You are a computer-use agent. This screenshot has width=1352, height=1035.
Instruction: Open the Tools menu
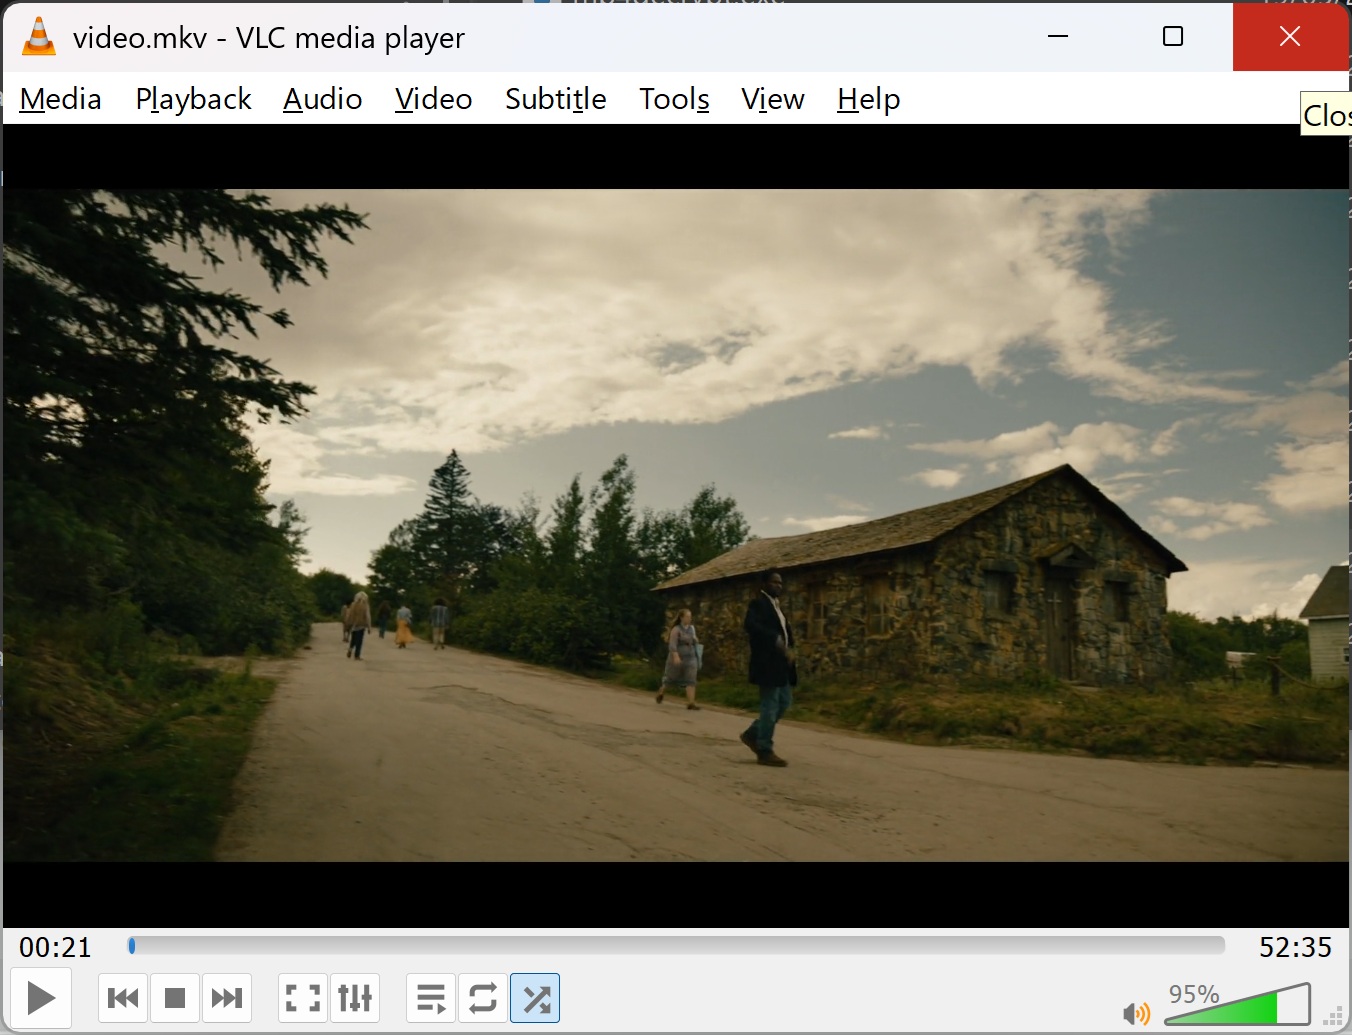675,99
